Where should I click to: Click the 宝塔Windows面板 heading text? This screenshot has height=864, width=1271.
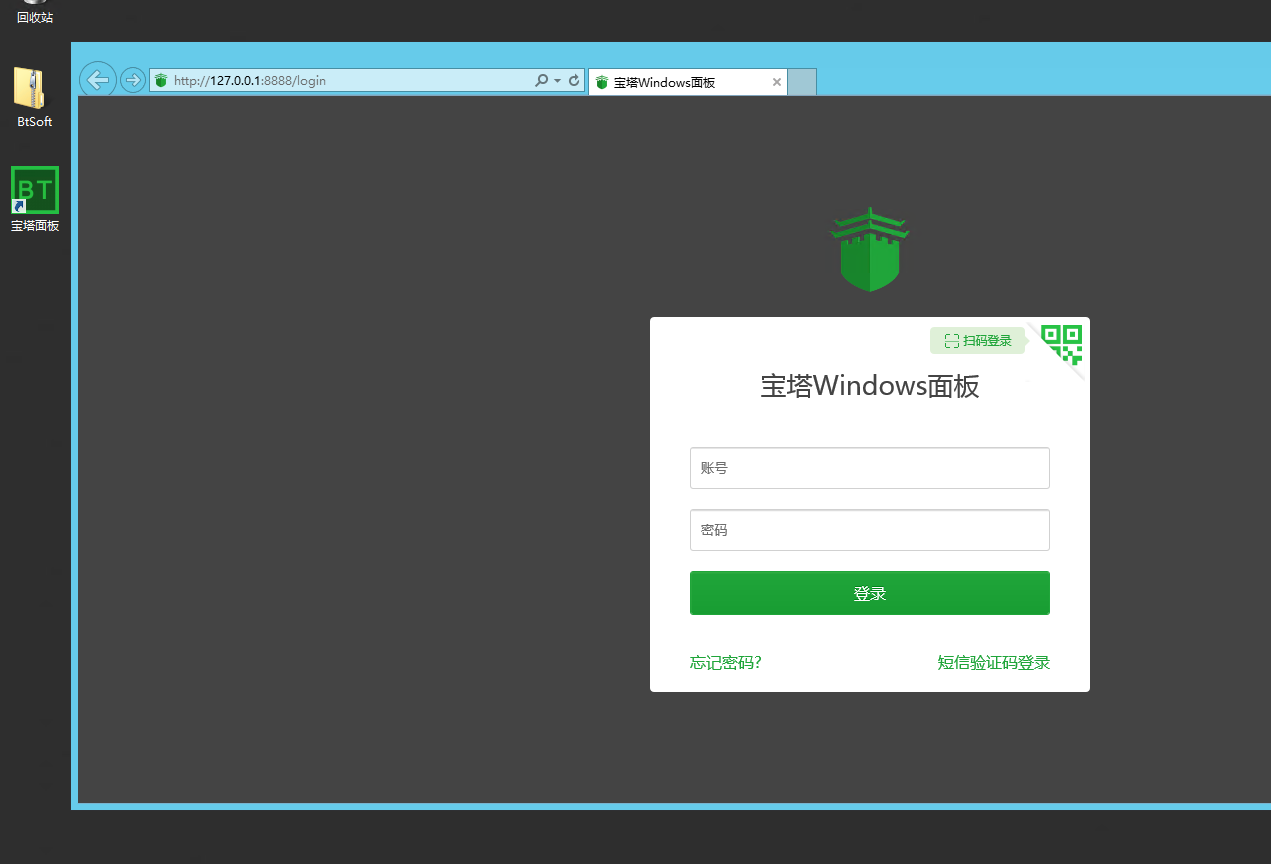pos(870,386)
